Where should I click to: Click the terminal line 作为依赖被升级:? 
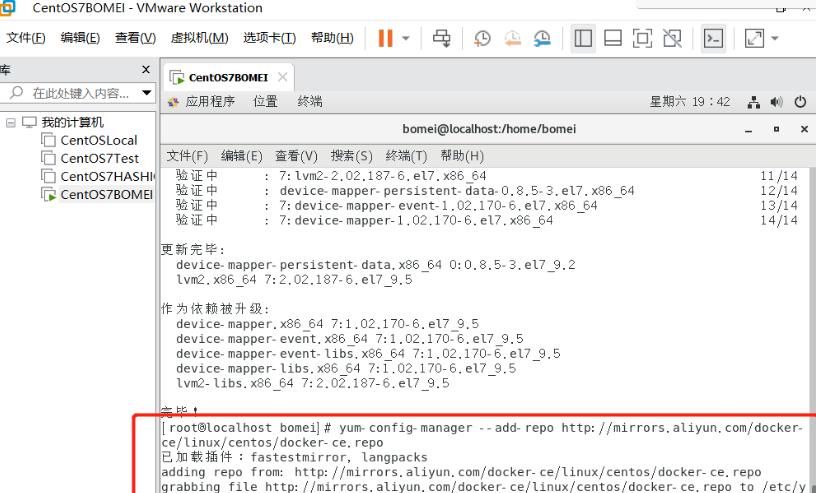pos(215,309)
